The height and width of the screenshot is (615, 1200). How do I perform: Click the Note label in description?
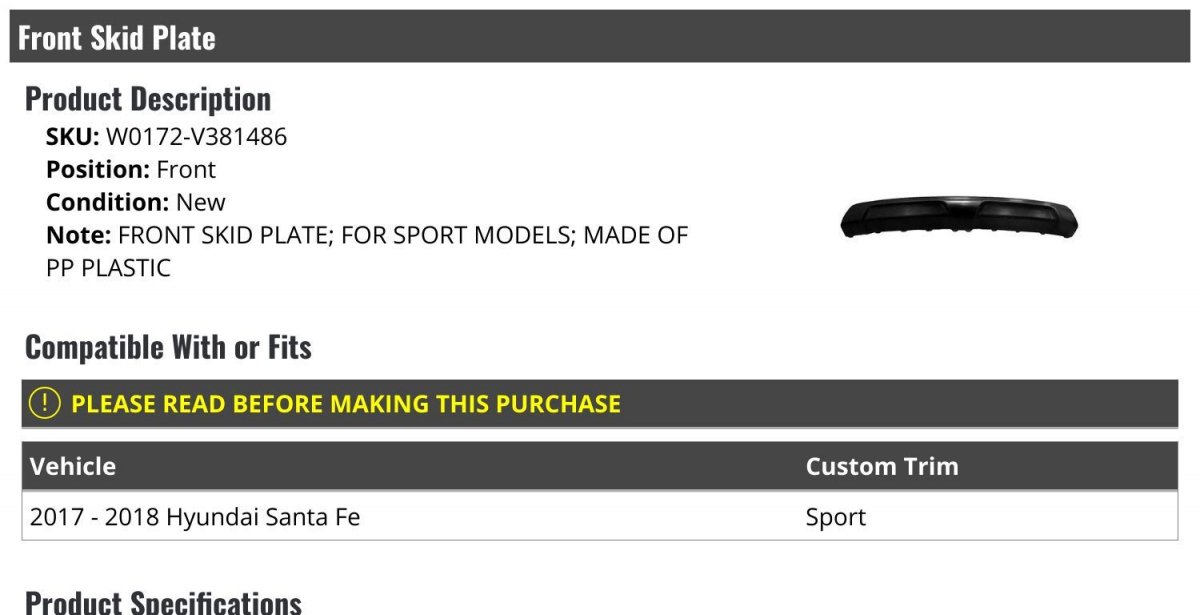78,235
